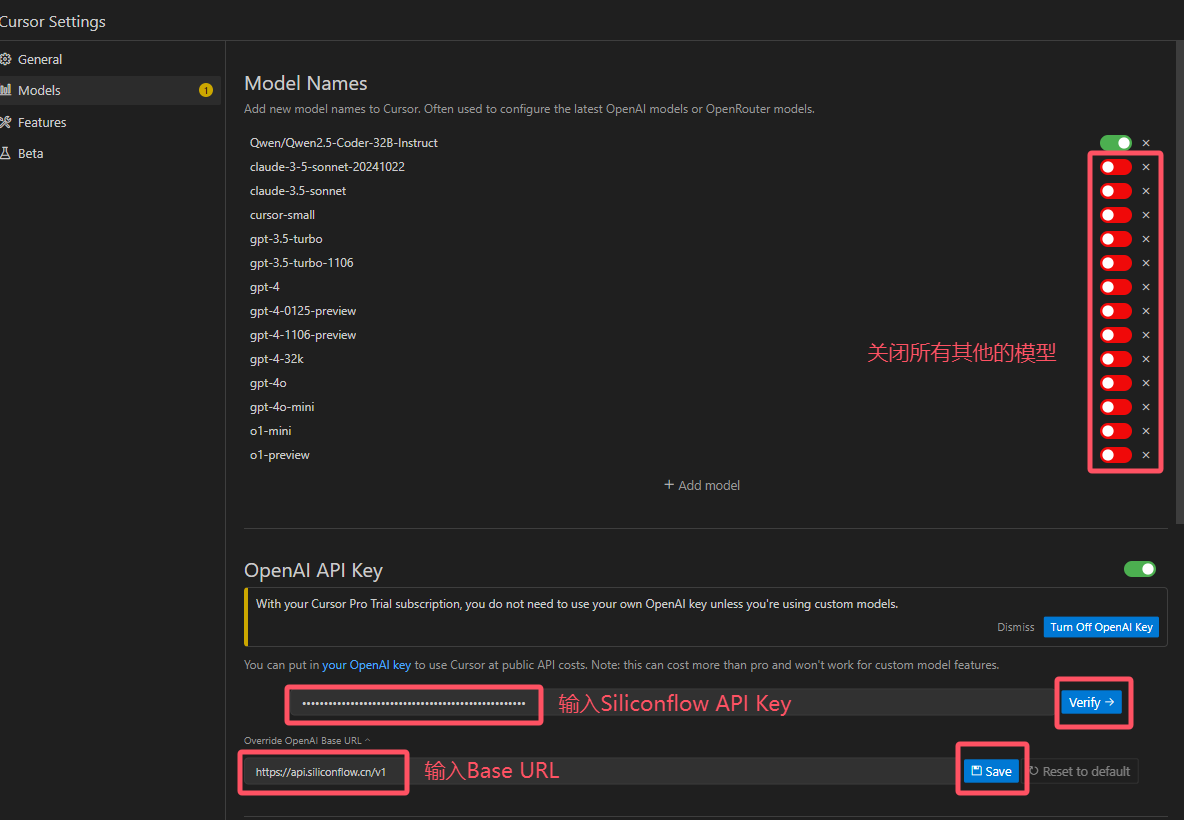Click the Verify button for API key
Screen dimensions: 1184x820
1091,702
